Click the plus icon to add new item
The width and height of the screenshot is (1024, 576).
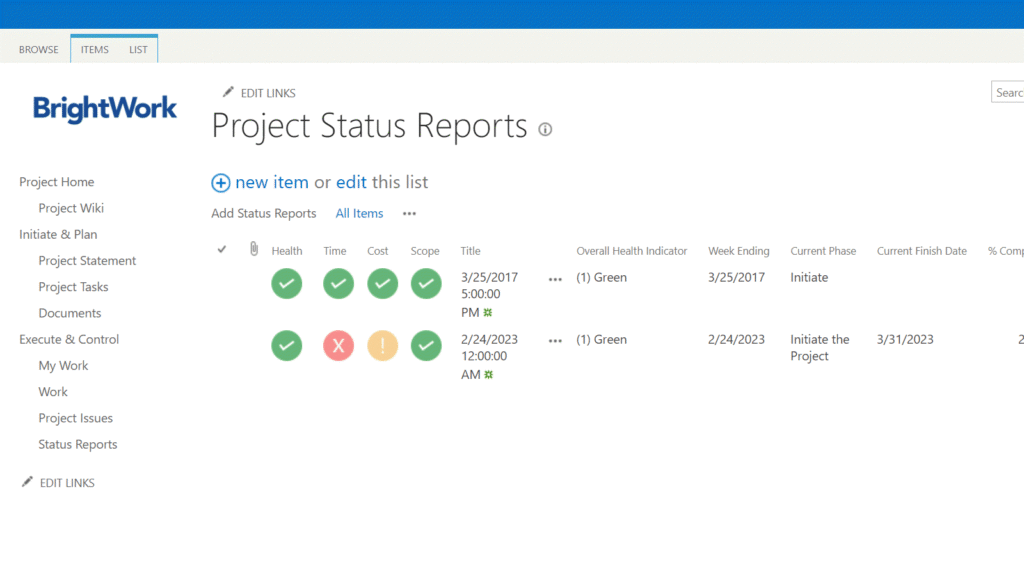coord(221,183)
